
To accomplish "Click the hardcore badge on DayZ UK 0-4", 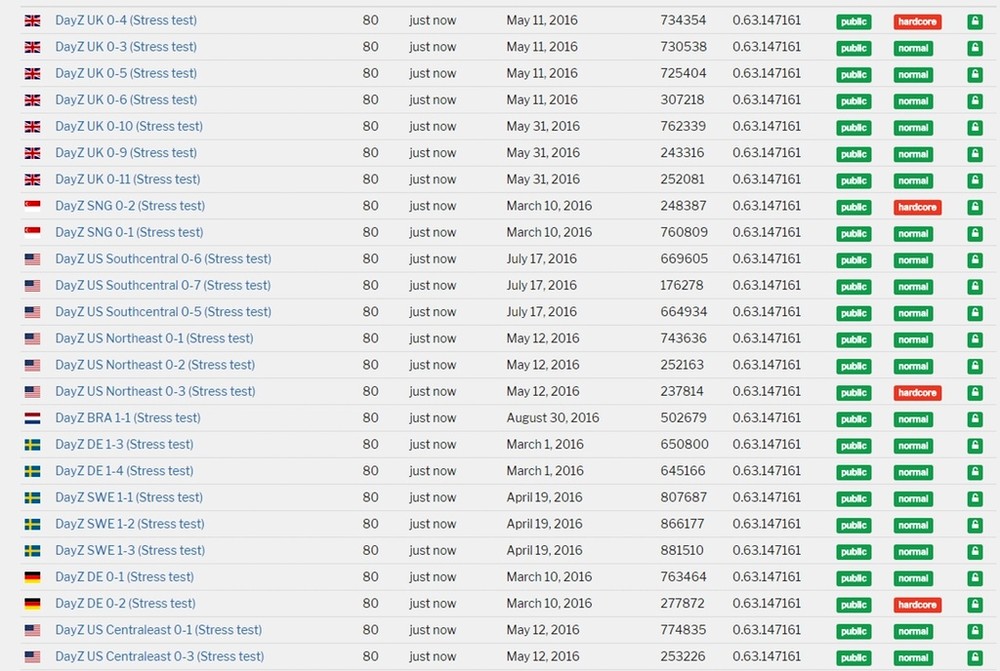I will (x=917, y=22).
